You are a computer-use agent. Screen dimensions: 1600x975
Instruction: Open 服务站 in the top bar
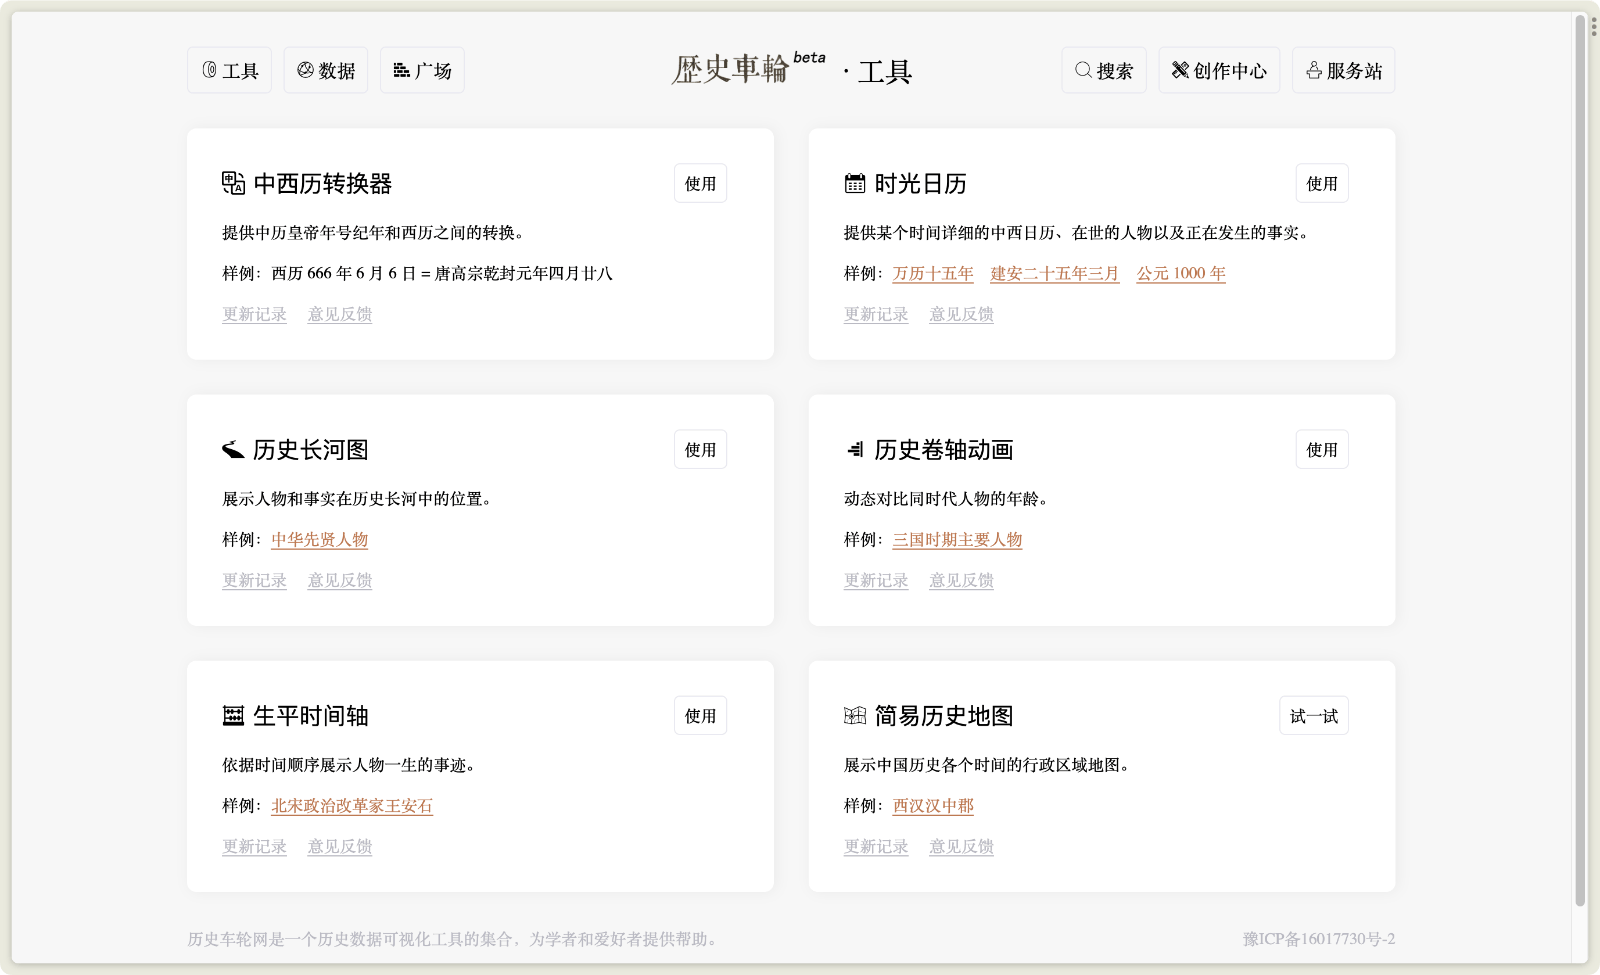click(1343, 70)
